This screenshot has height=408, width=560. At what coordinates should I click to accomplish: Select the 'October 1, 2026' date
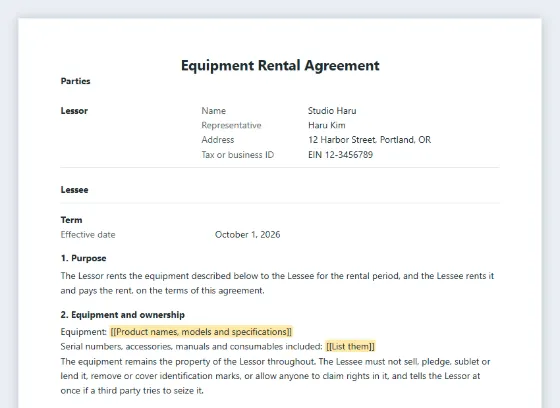coord(248,235)
